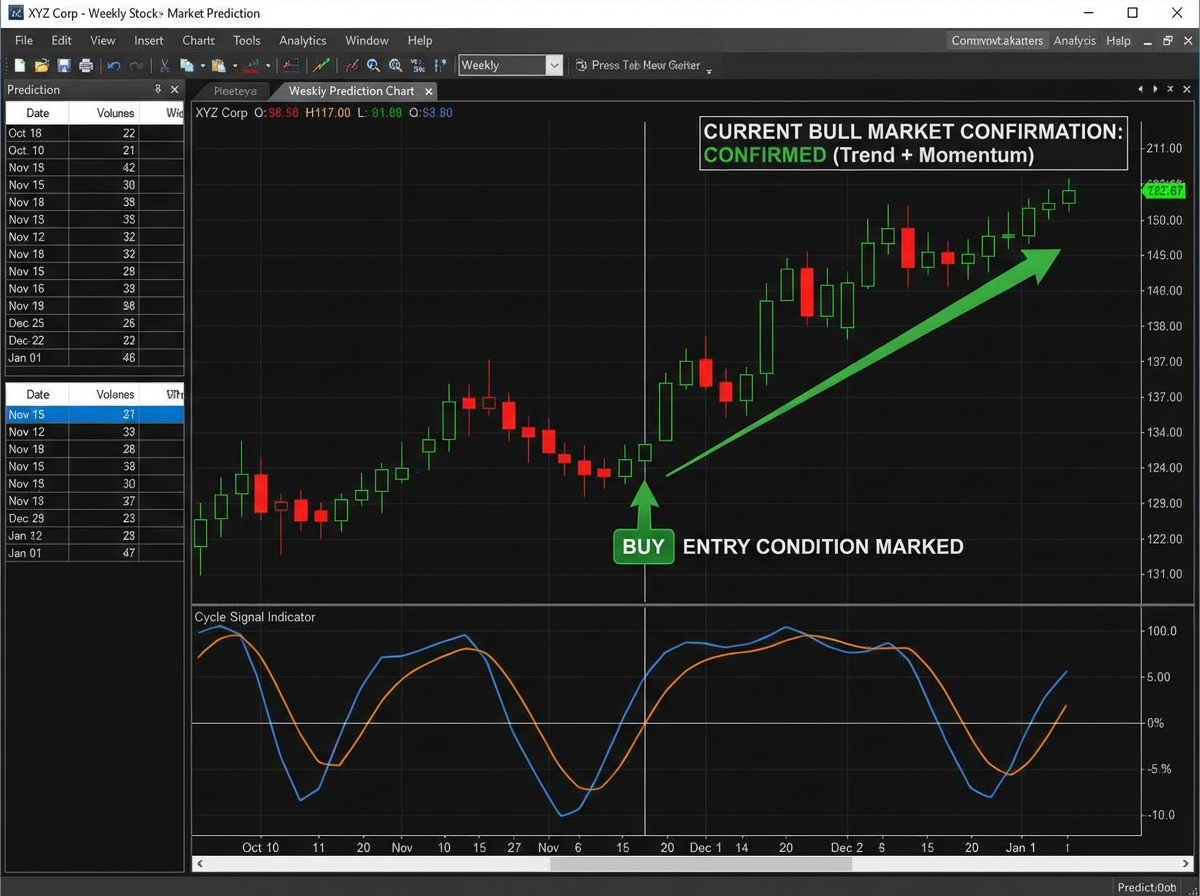
Task: Click the Analysis link near window controls
Action: click(x=1074, y=41)
